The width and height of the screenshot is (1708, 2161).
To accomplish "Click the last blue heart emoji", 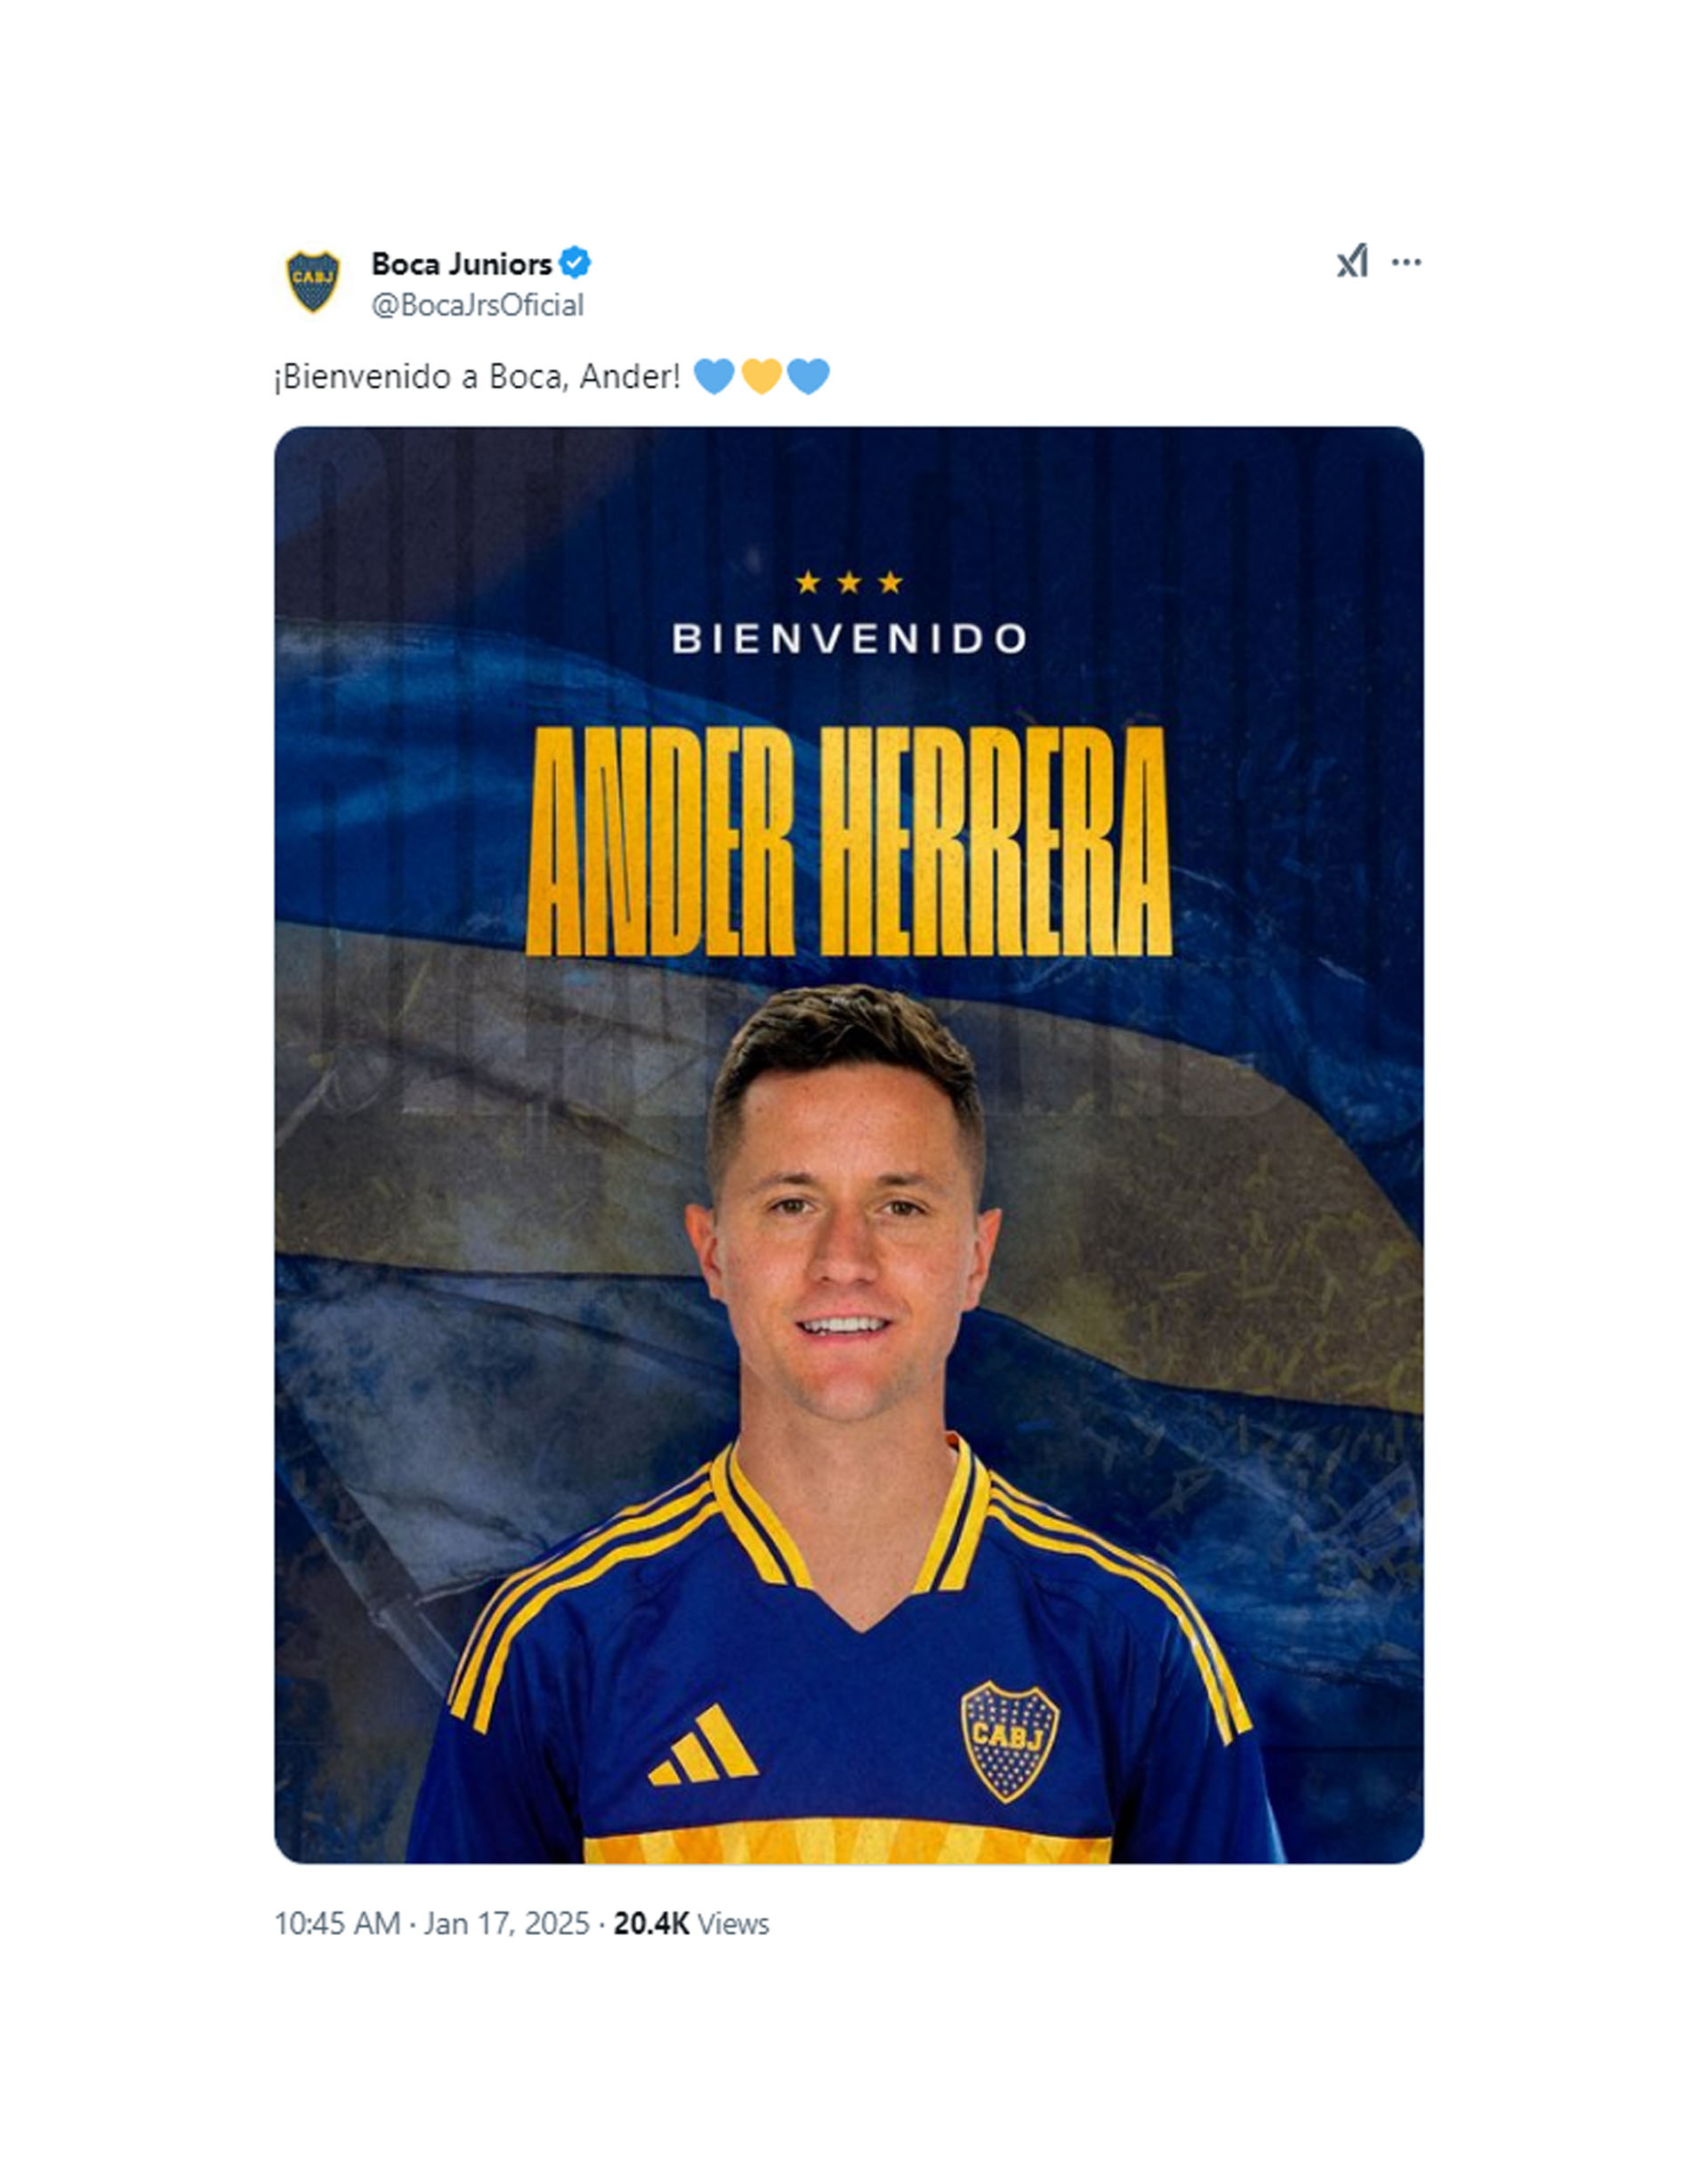I will pyautogui.click(x=808, y=377).
